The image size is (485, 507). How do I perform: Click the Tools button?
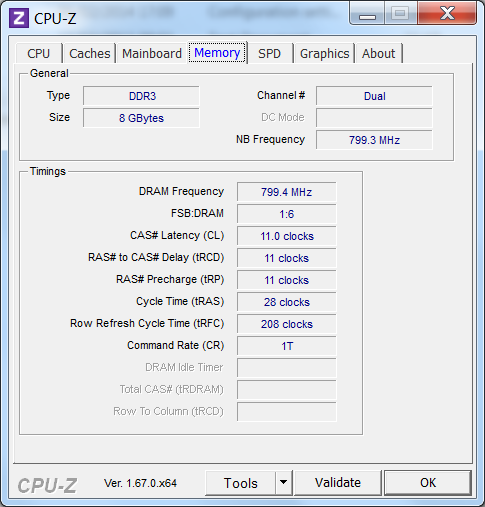coord(240,483)
